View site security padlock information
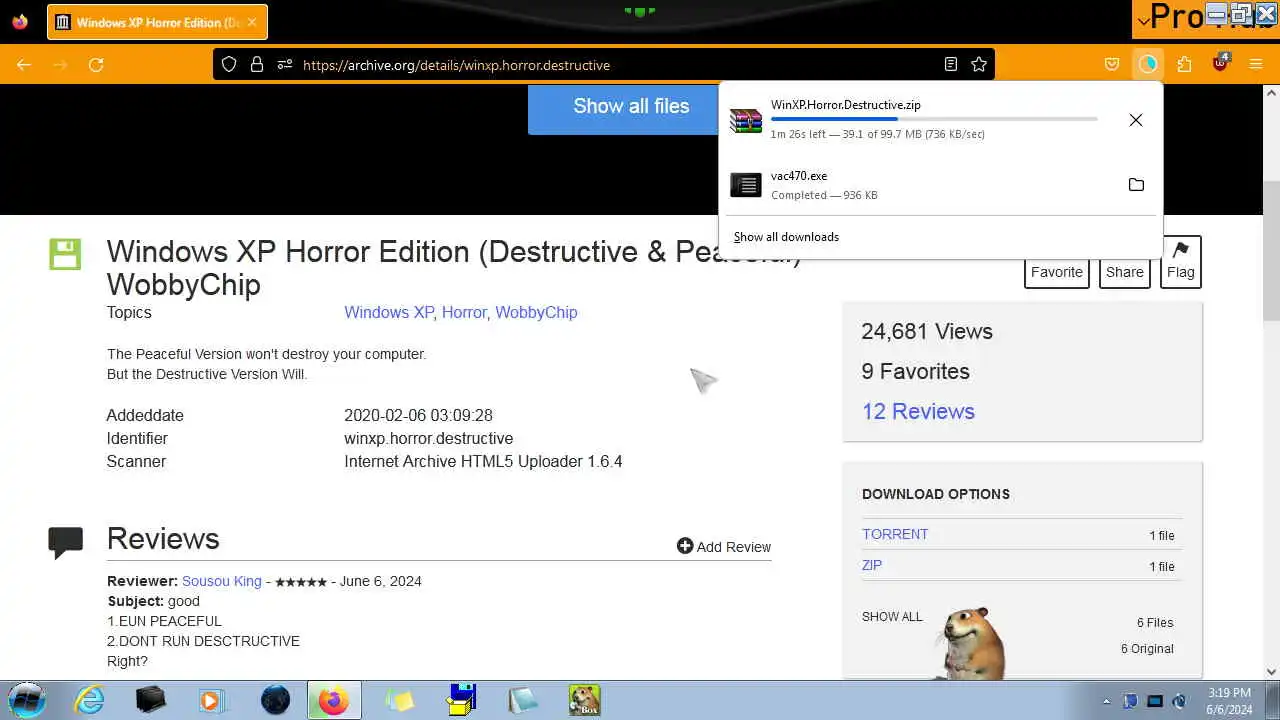 click(x=257, y=65)
